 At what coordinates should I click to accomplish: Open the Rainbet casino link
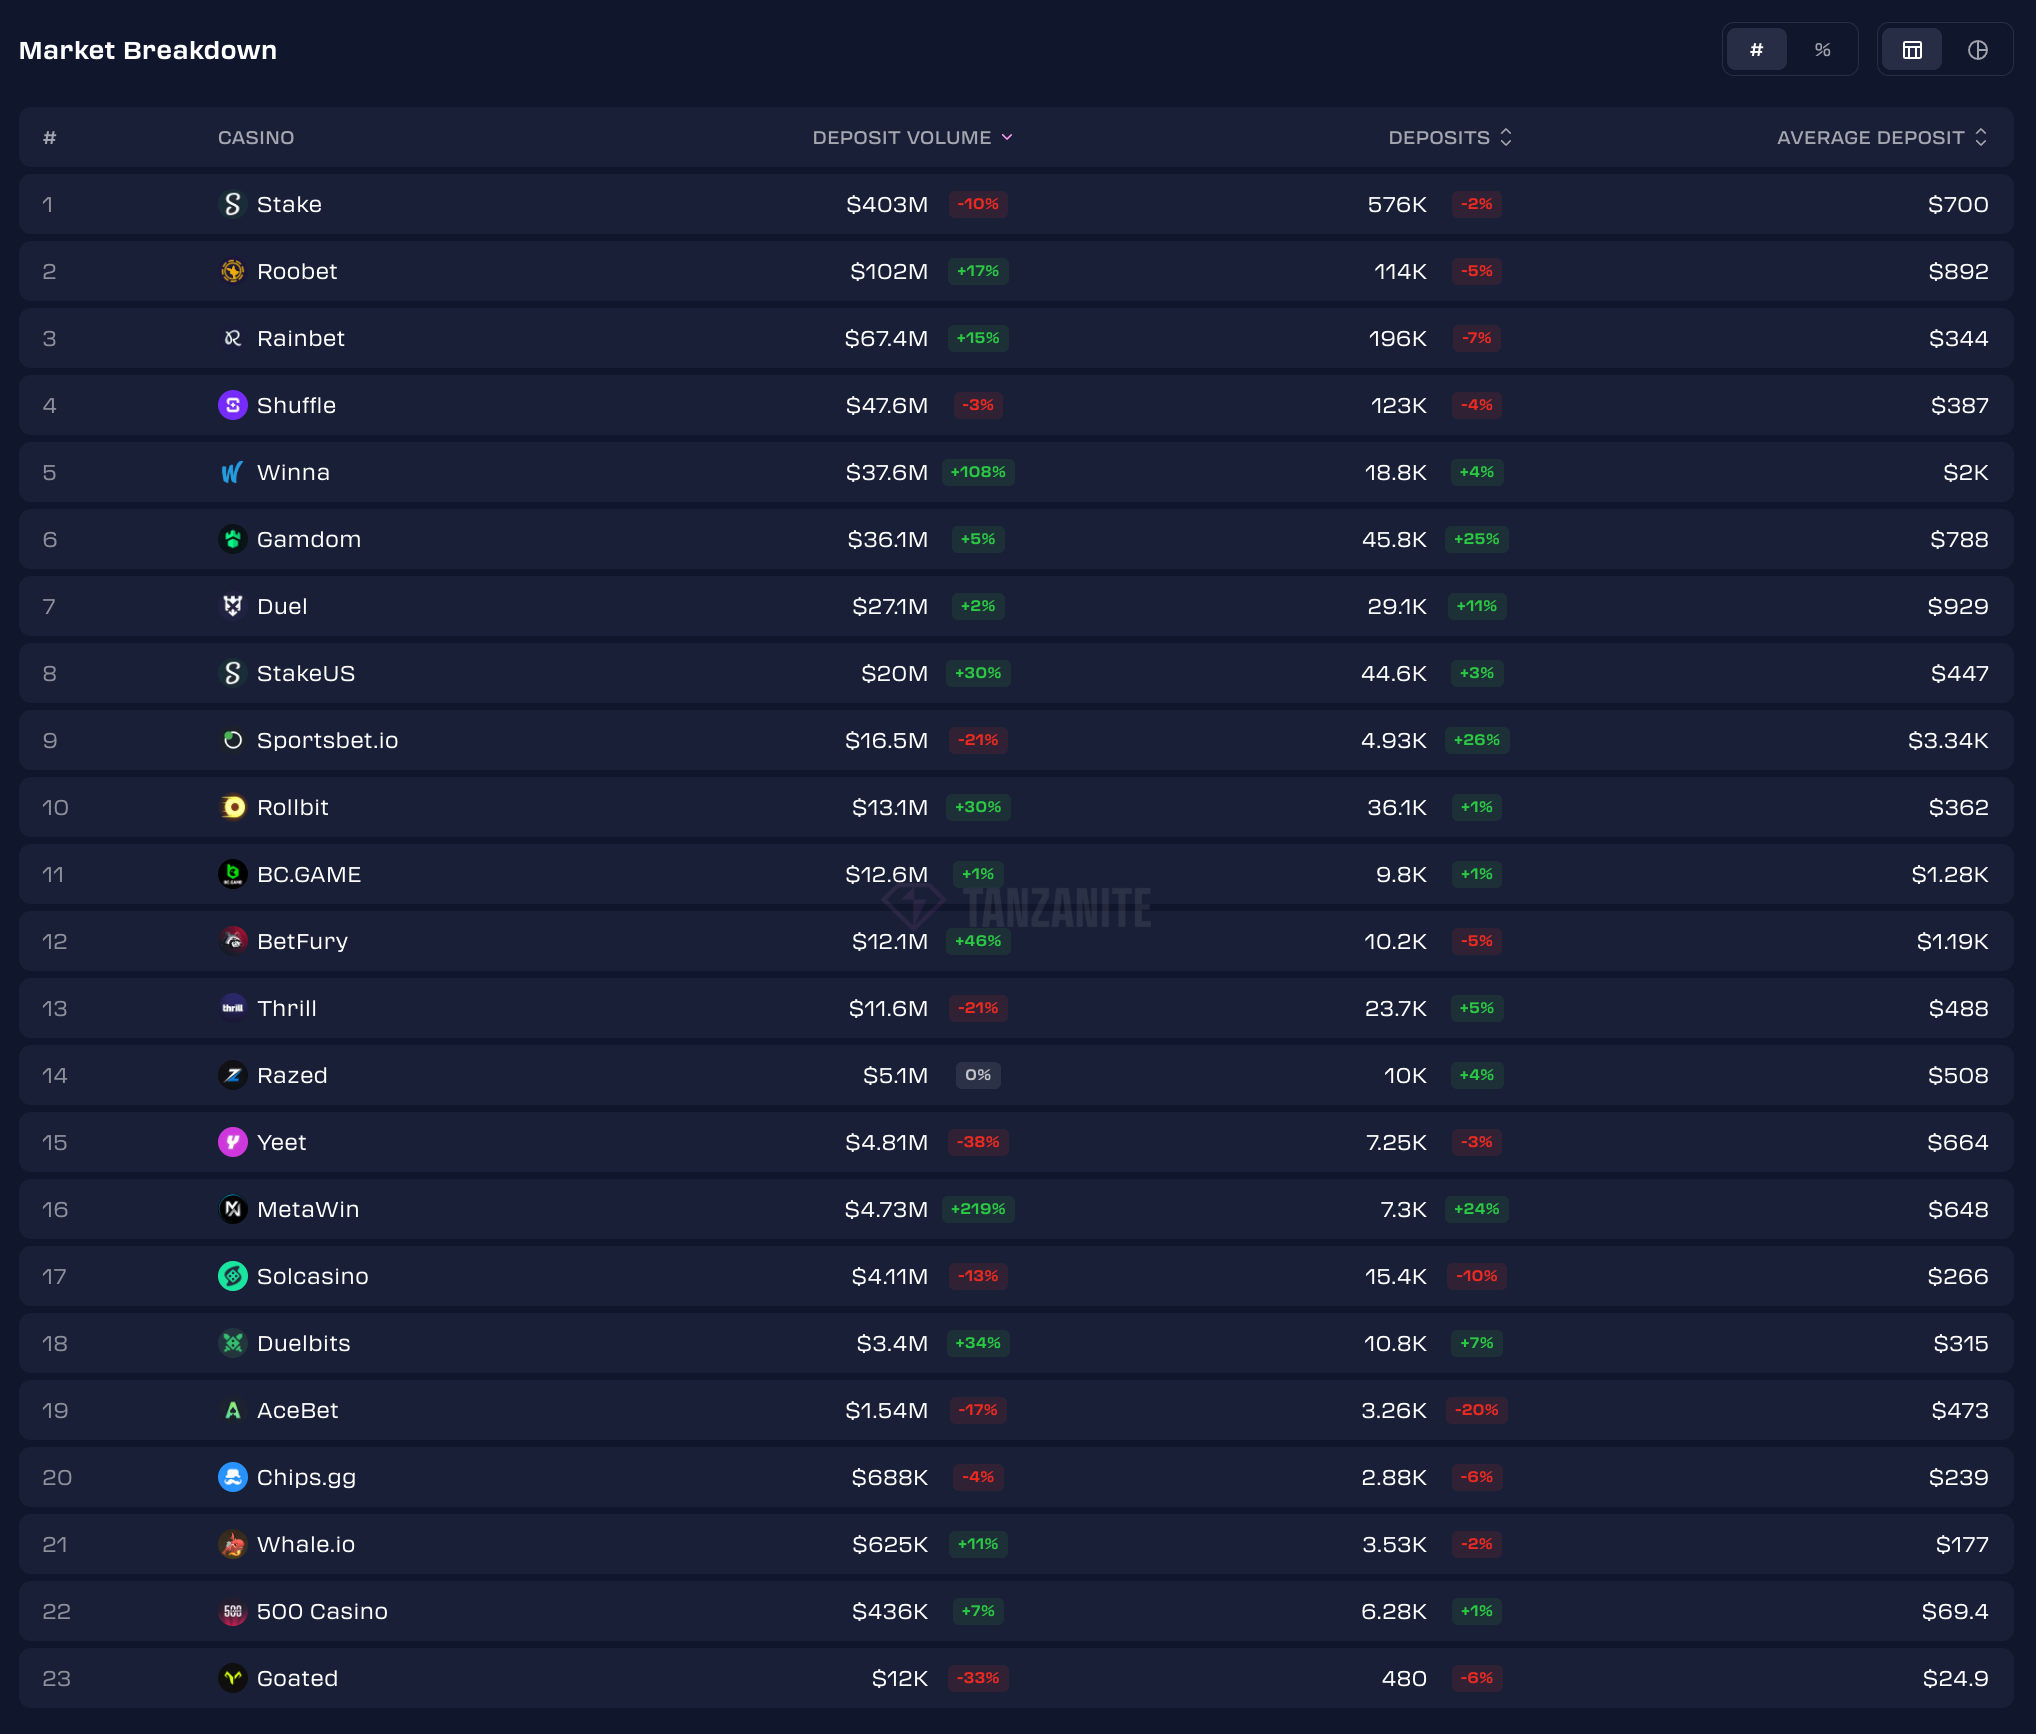[300, 338]
